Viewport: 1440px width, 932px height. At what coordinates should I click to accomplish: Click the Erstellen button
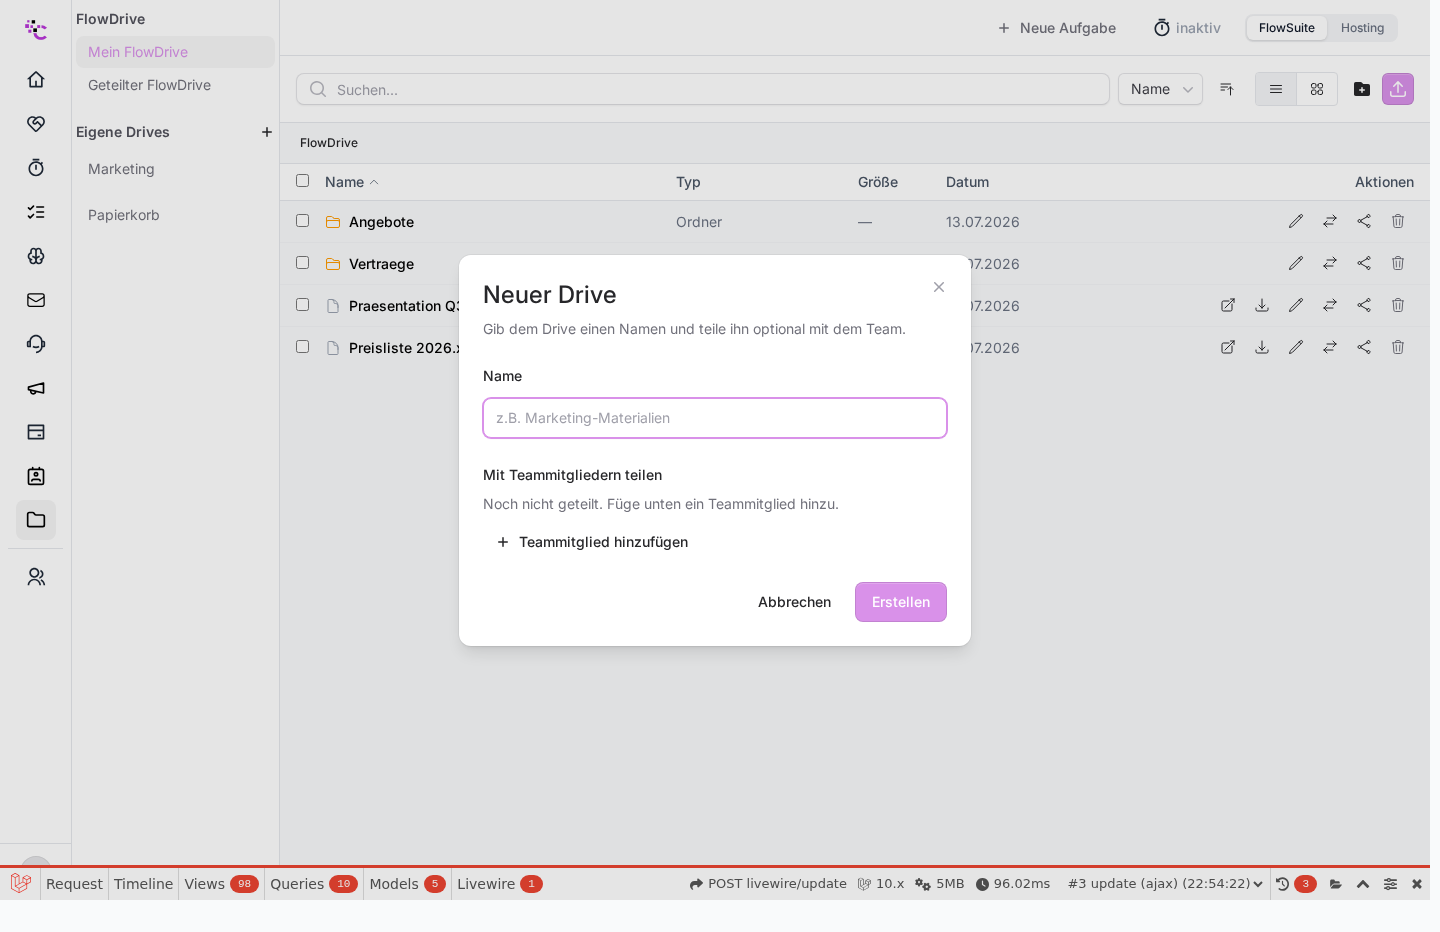click(901, 602)
